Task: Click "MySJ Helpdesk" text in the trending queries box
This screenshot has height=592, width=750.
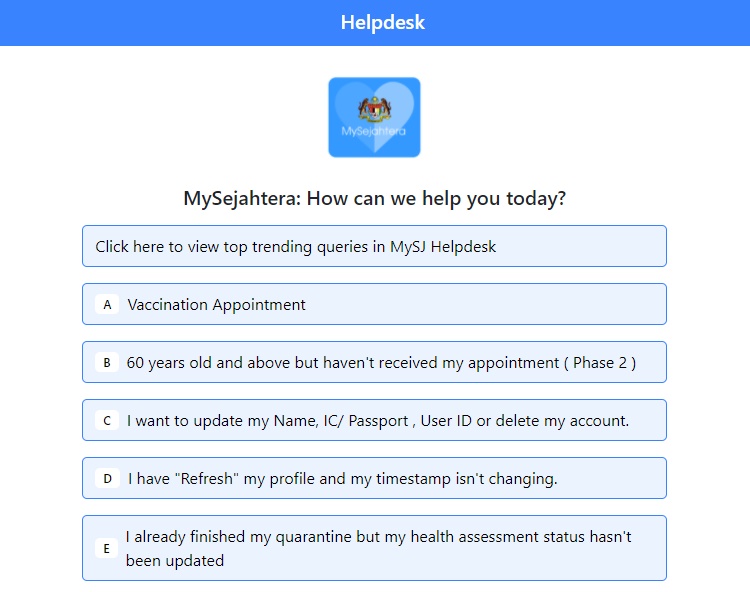Action: 443,247
